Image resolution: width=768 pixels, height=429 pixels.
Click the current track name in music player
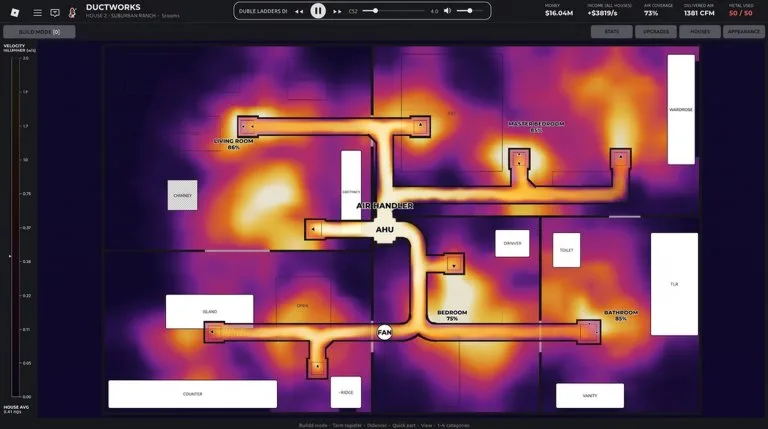263,11
